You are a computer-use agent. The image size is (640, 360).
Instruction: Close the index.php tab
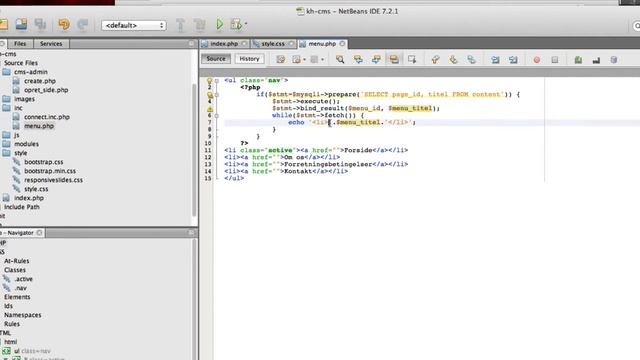(x=244, y=44)
